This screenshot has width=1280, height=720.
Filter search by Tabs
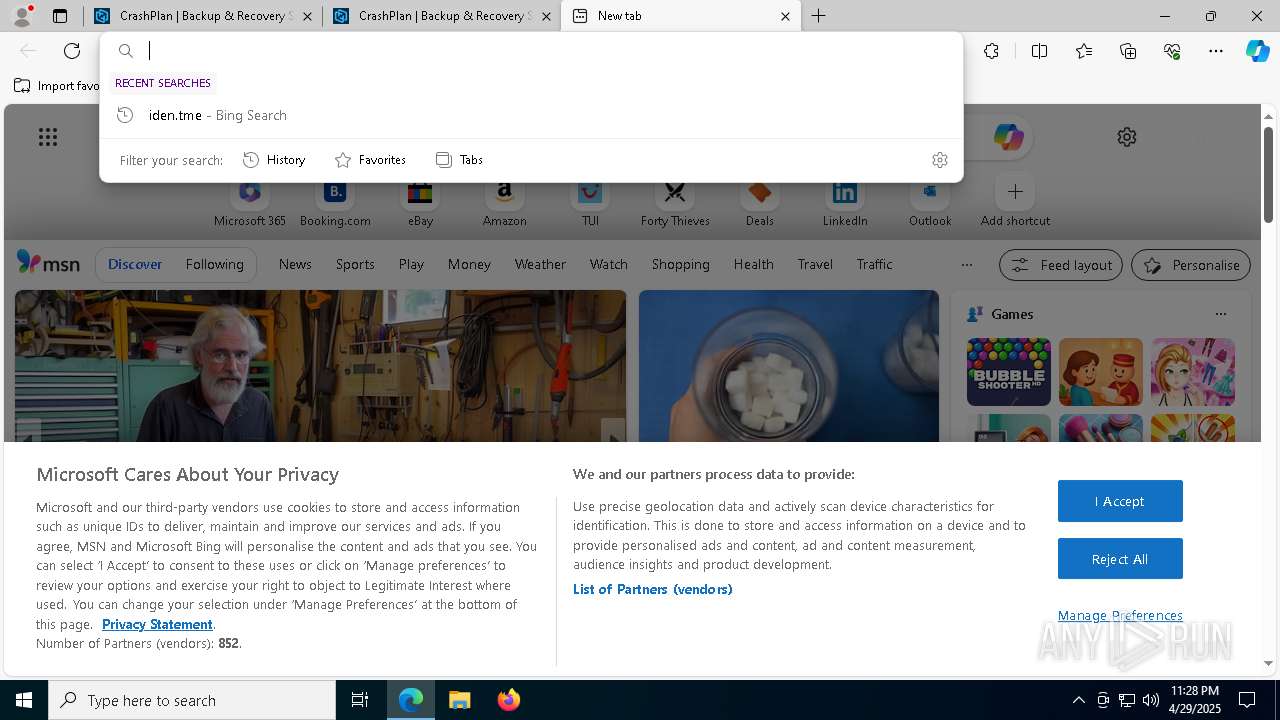click(459, 160)
